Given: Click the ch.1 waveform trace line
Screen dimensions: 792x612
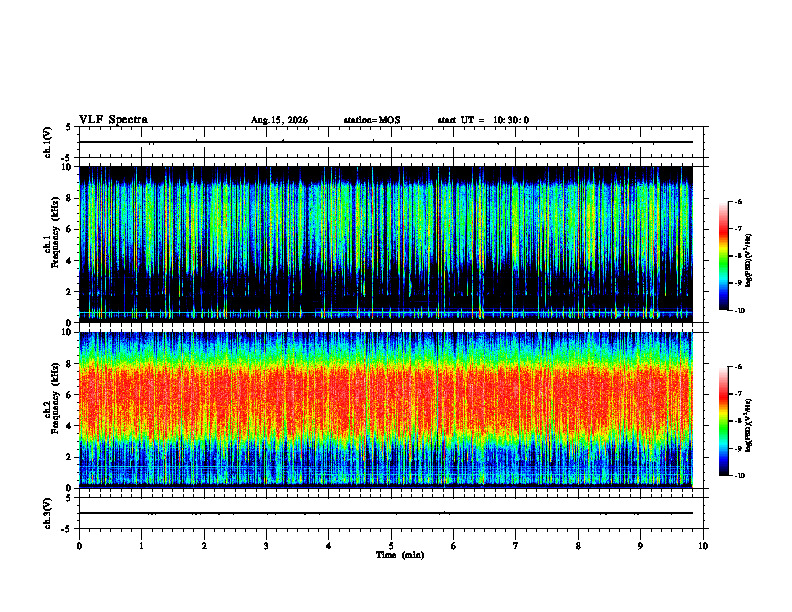Looking at the screenshot, I should tap(386, 142).
